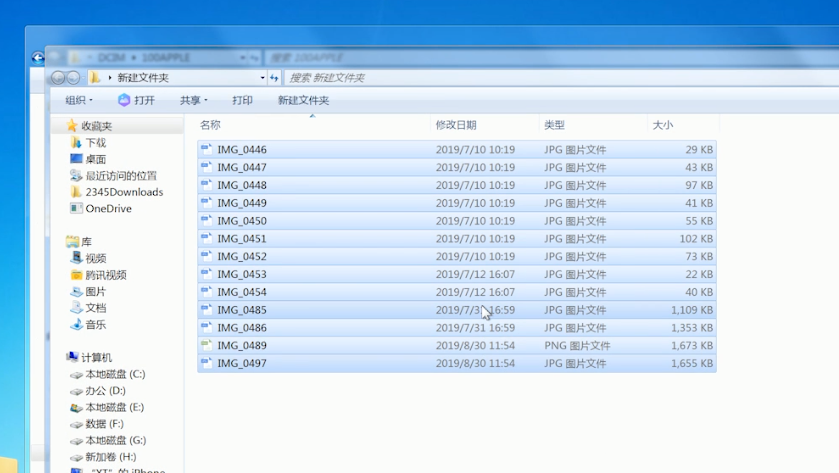Open drive 数据 (F:)
This screenshot has height=473, width=839.
(x=104, y=424)
